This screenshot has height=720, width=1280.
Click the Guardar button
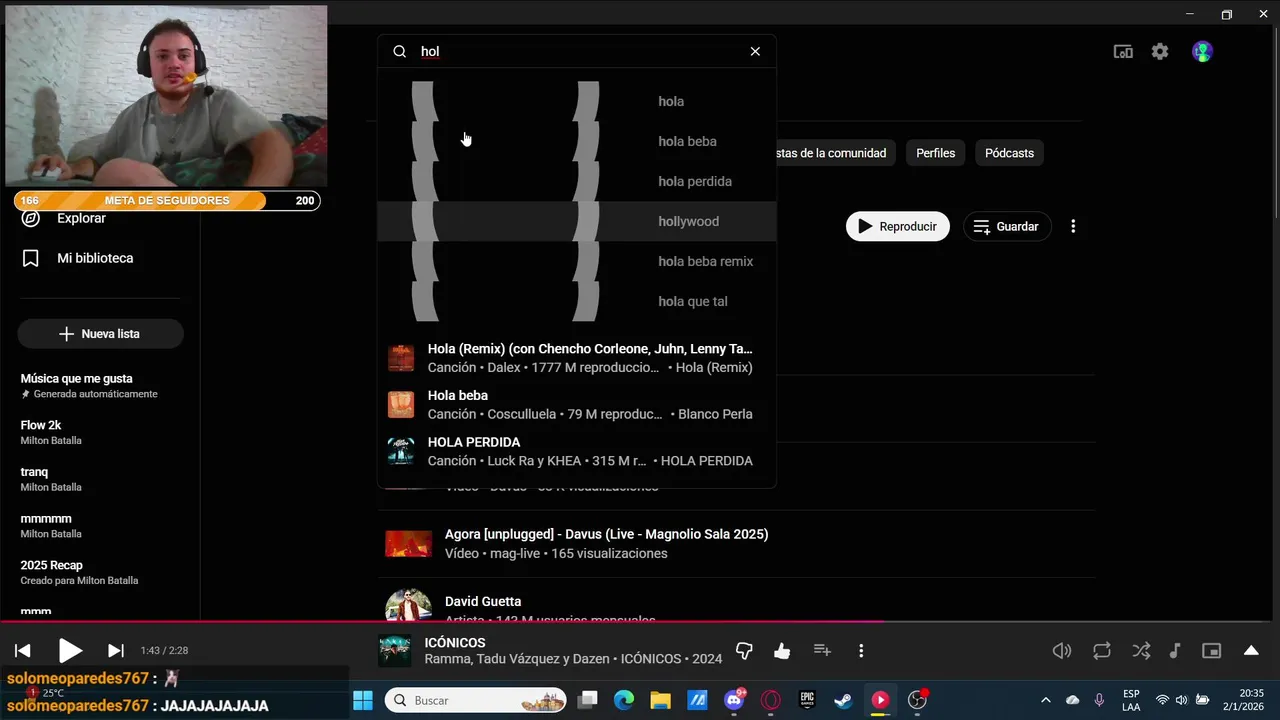point(1007,226)
